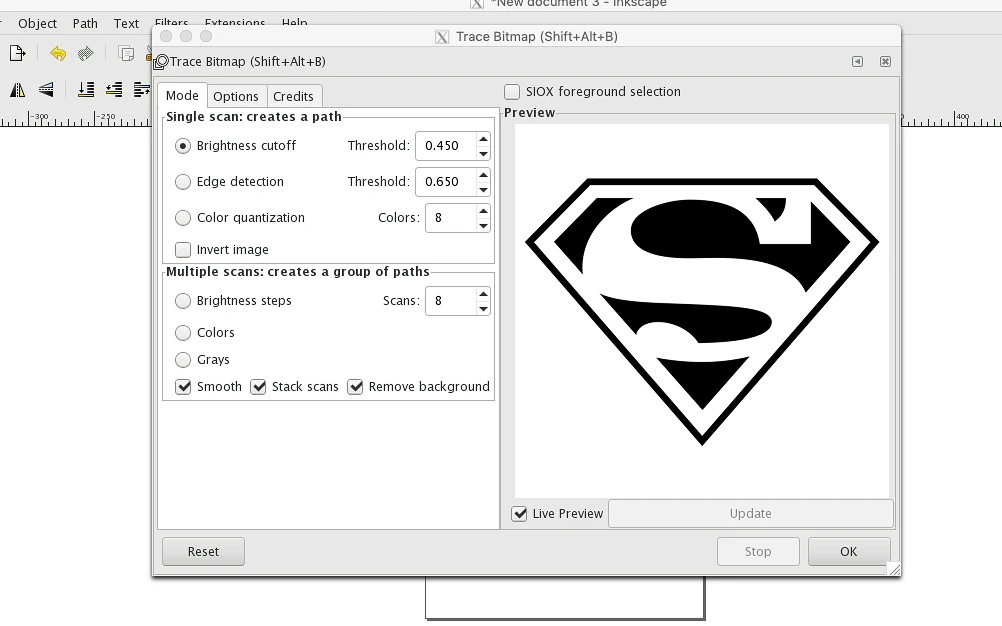Screen dimensions: 1002x626
Task: Click the Stop button
Action: click(758, 551)
